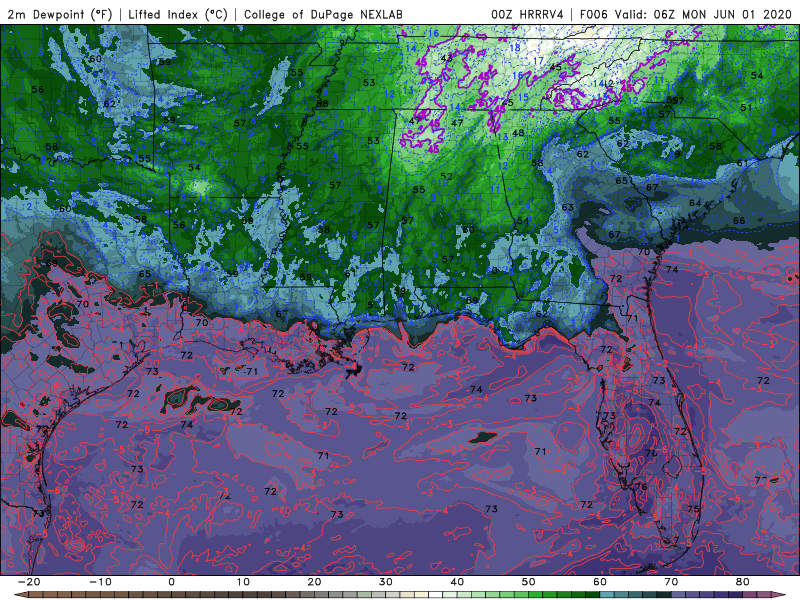
Task: Click the '2m Dewpoint (°F)' title text
Action: click(x=60, y=14)
